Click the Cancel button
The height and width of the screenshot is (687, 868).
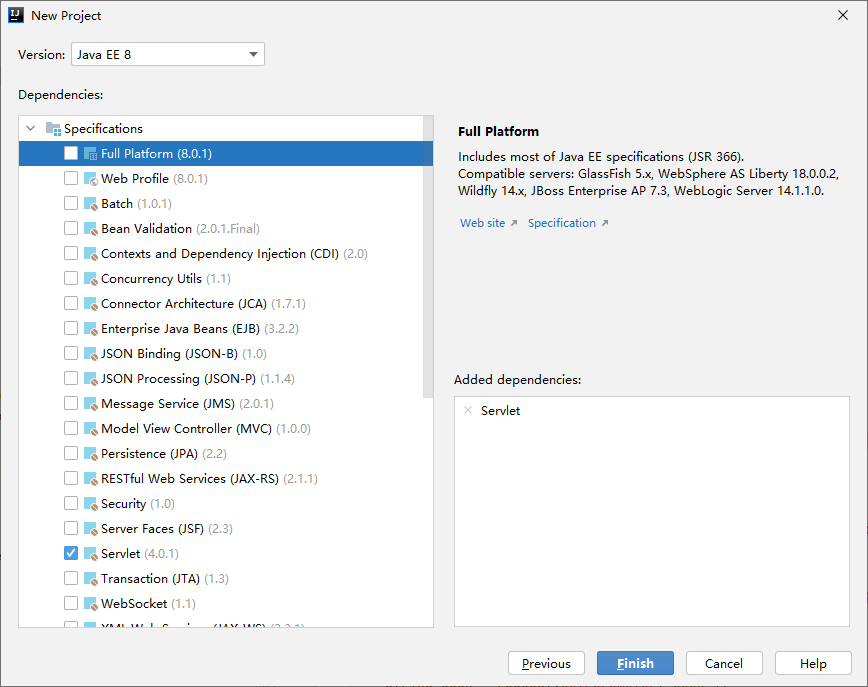pyautogui.click(x=724, y=663)
